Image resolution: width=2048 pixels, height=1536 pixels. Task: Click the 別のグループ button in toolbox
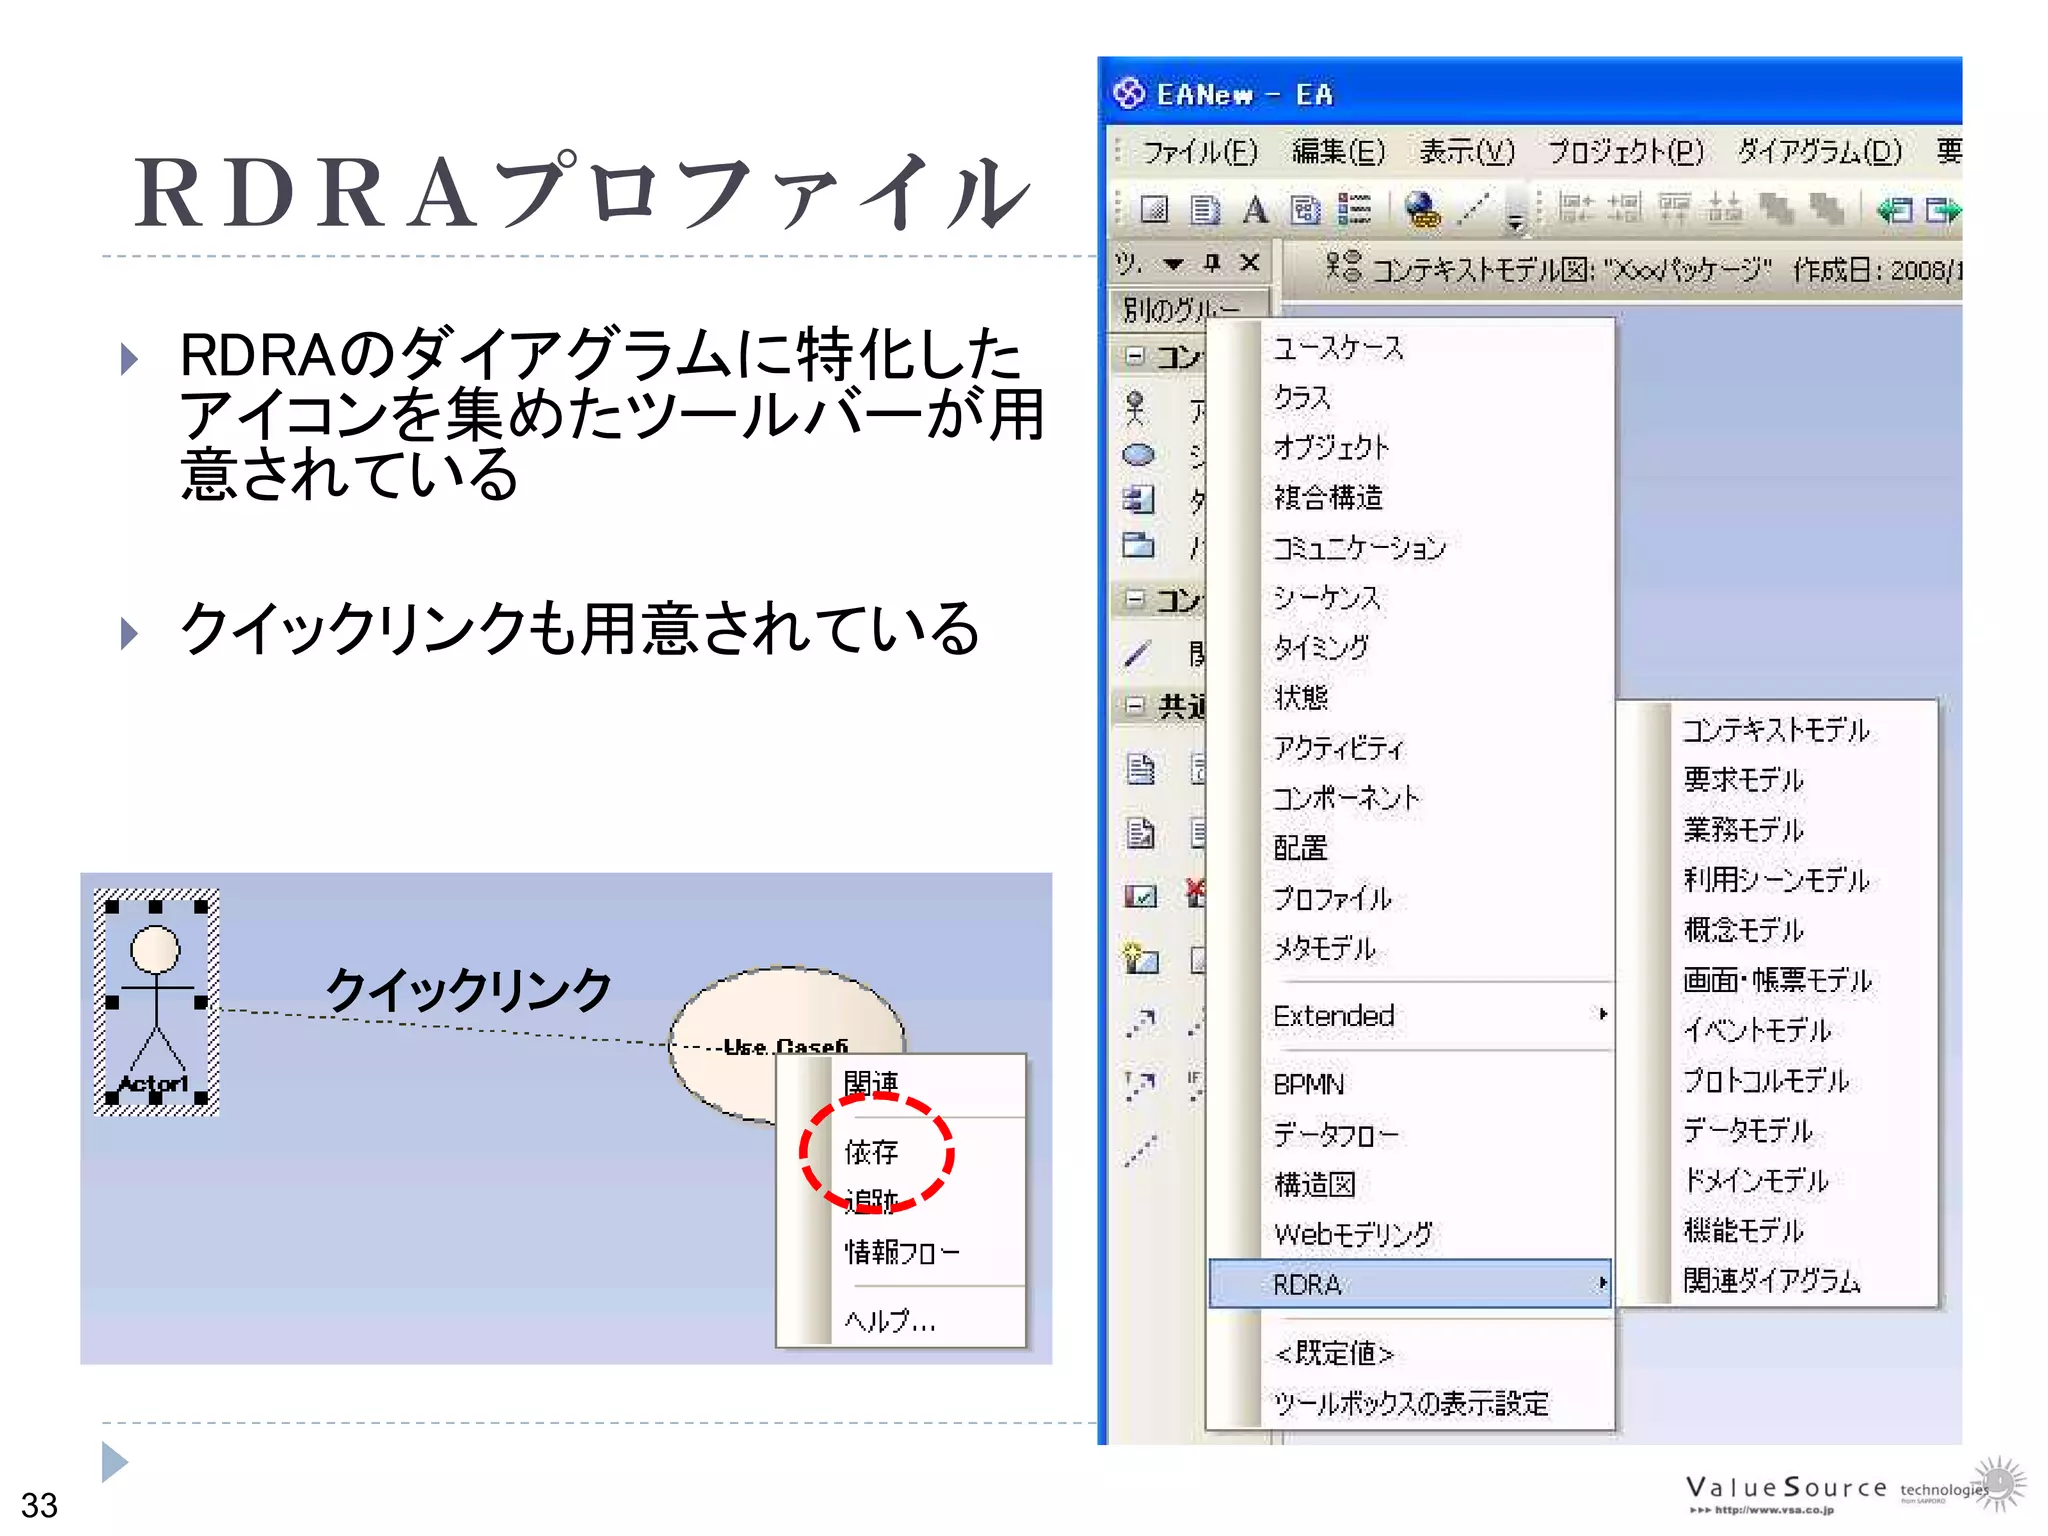[1189, 309]
